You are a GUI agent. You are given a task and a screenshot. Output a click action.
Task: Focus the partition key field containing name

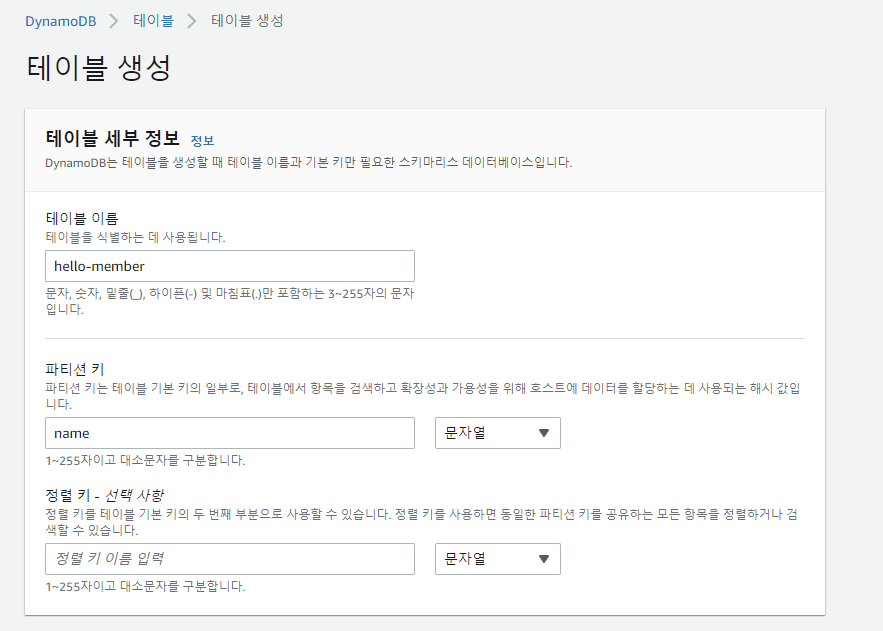click(230, 433)
